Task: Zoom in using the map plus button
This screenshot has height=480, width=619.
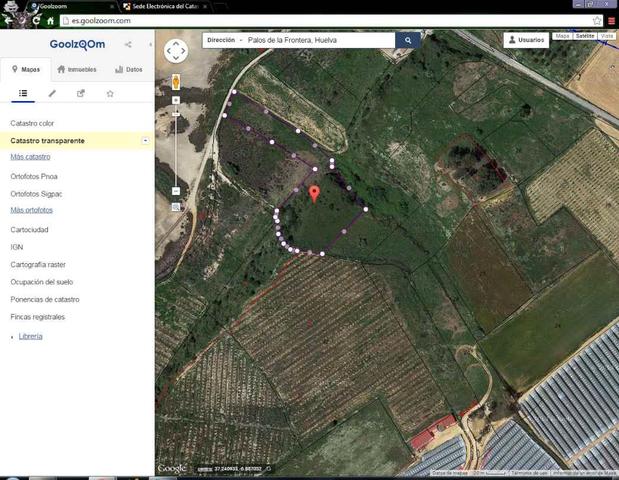Action: click(x=176, y=101)
